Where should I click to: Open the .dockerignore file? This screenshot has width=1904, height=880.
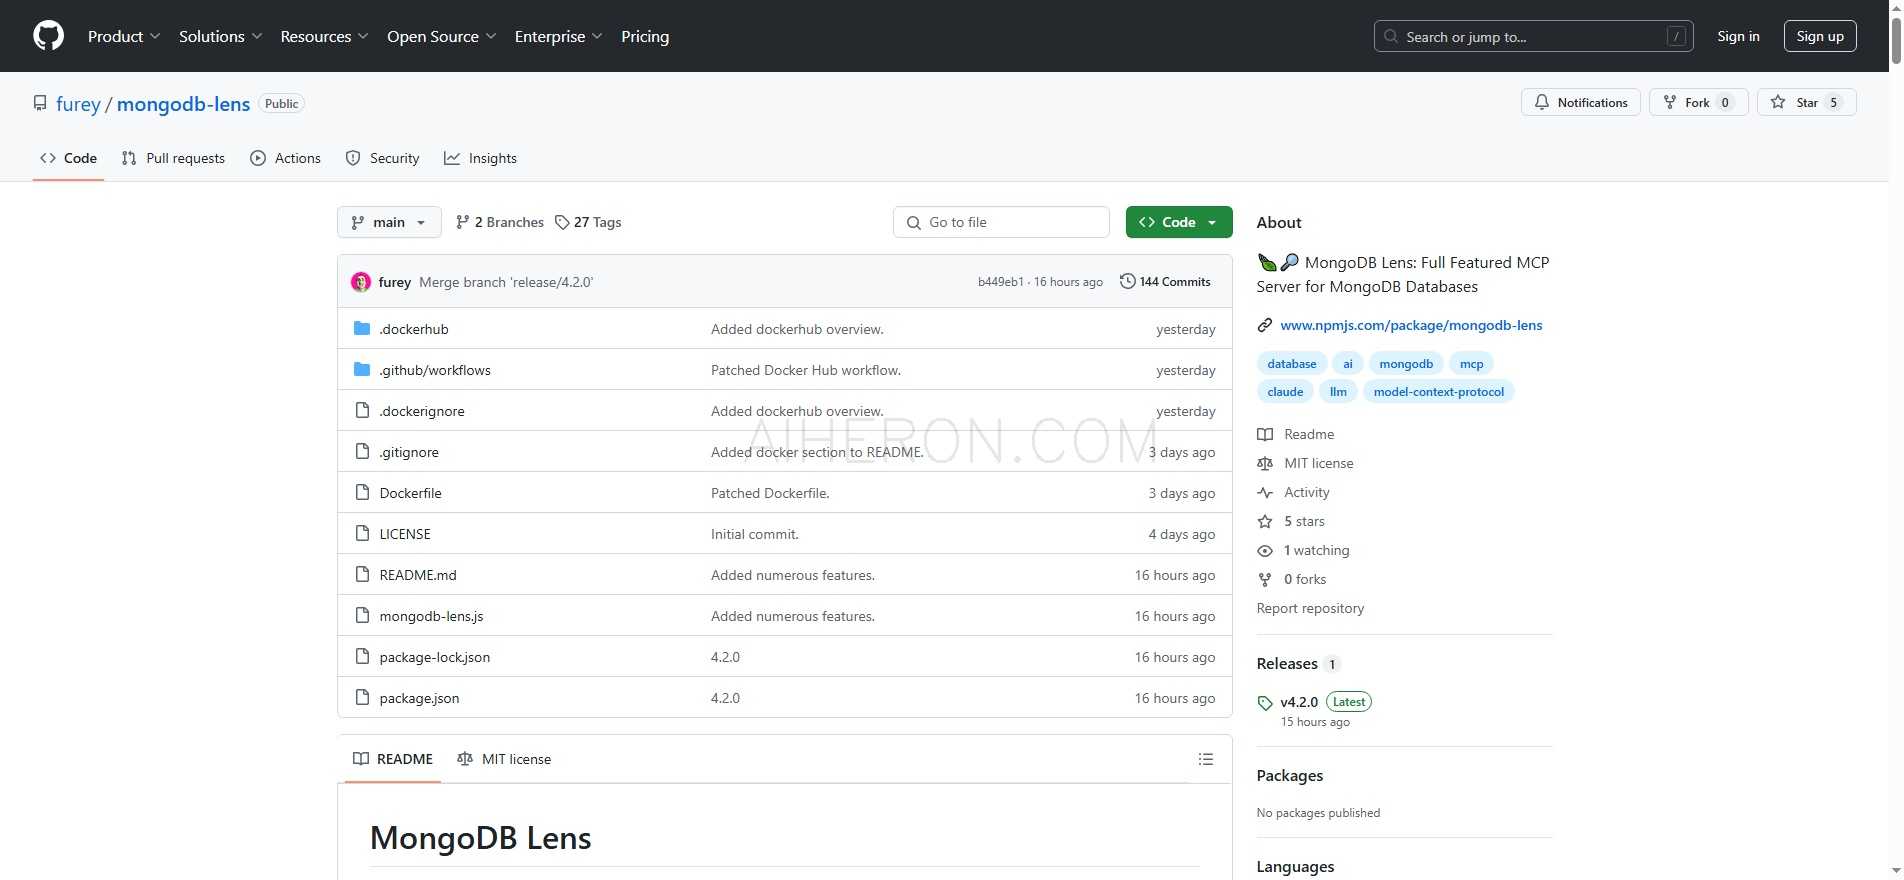pyautogui.click(x=422, y=411)
